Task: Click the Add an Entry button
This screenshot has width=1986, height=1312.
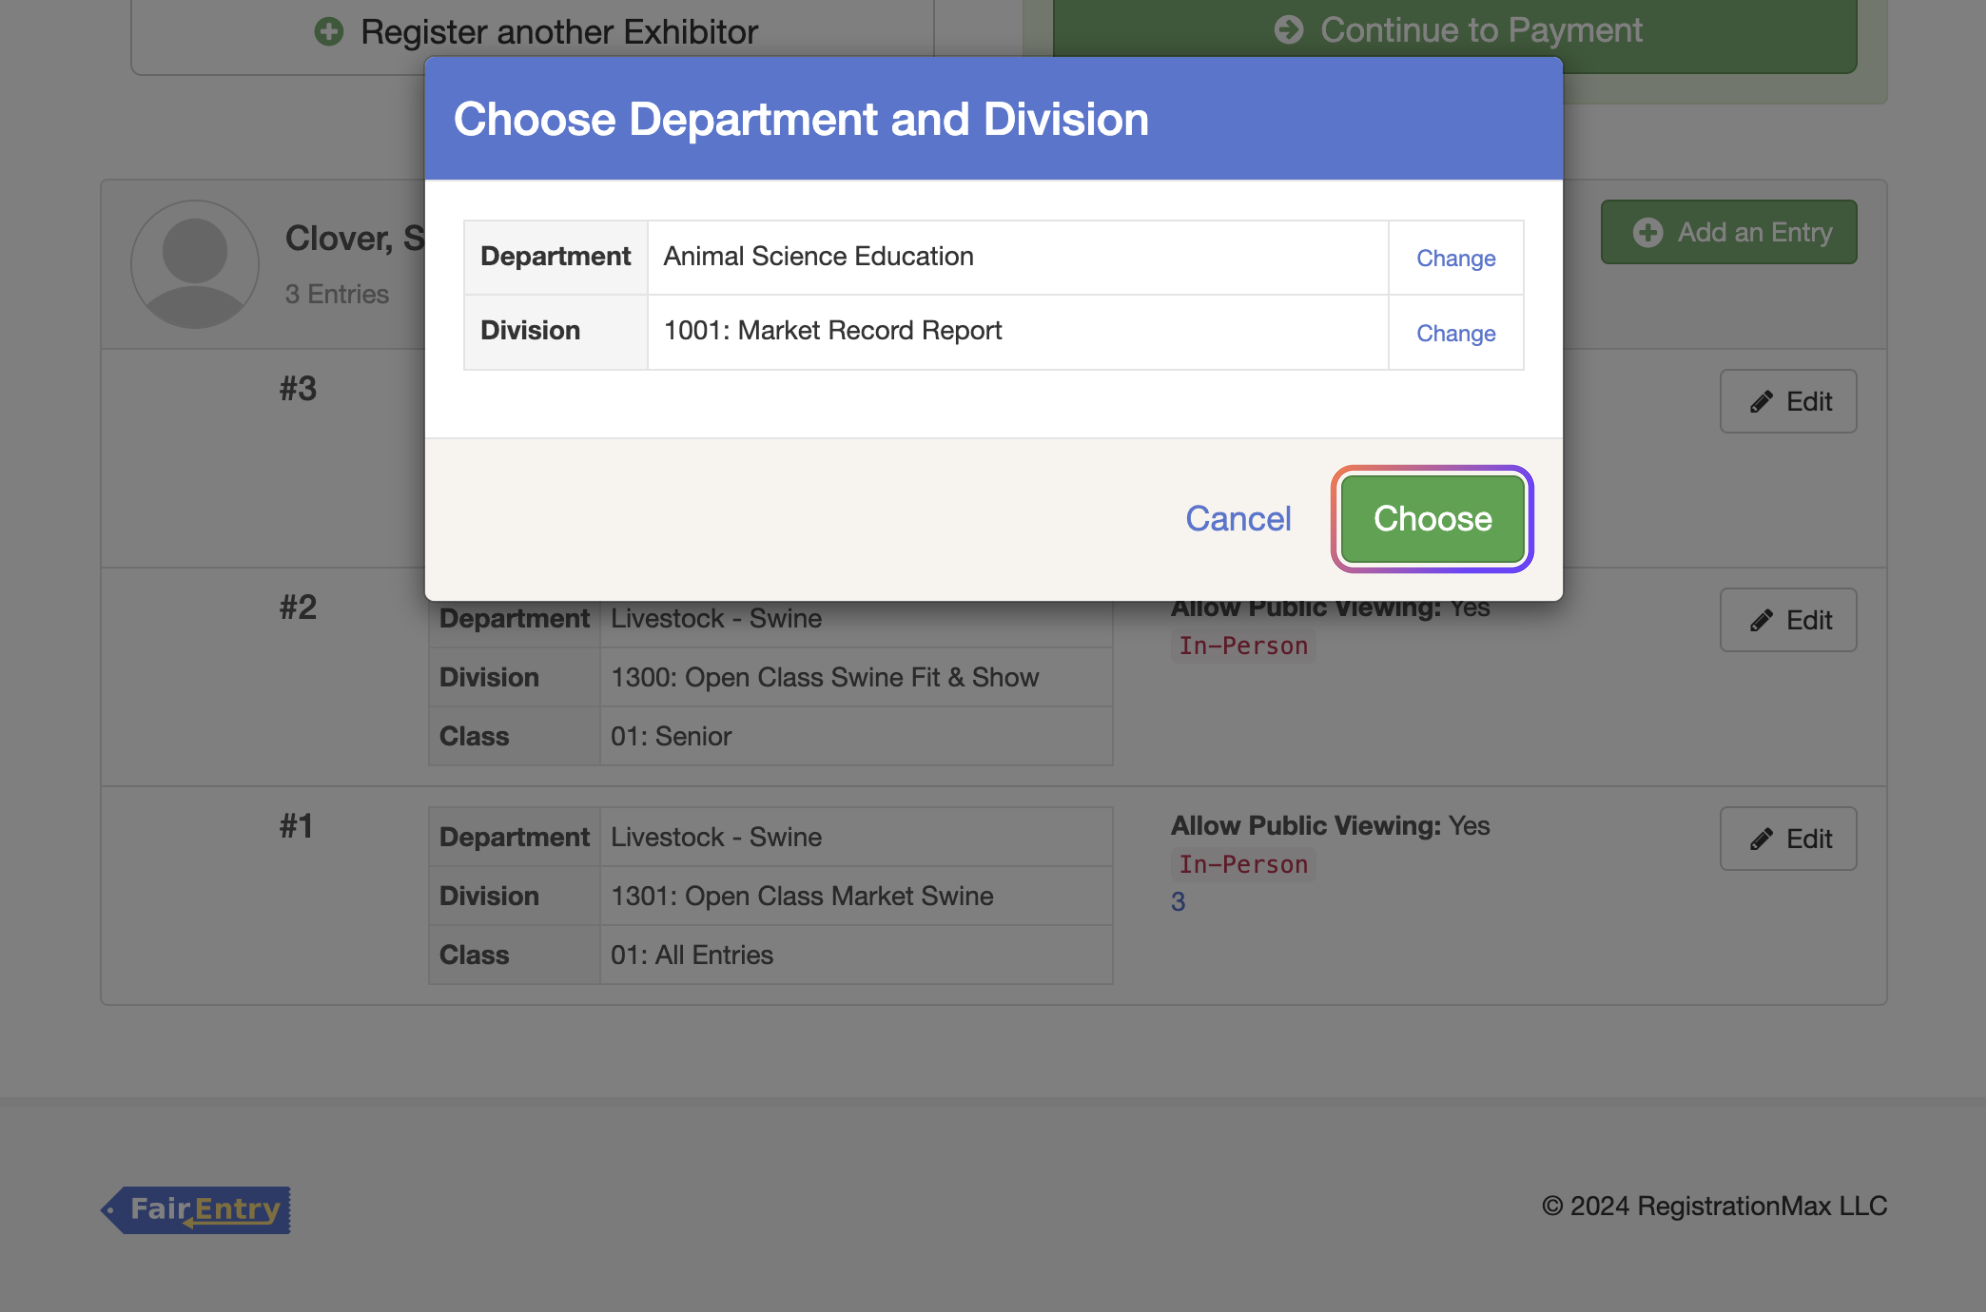Action: pos(1729,232)
